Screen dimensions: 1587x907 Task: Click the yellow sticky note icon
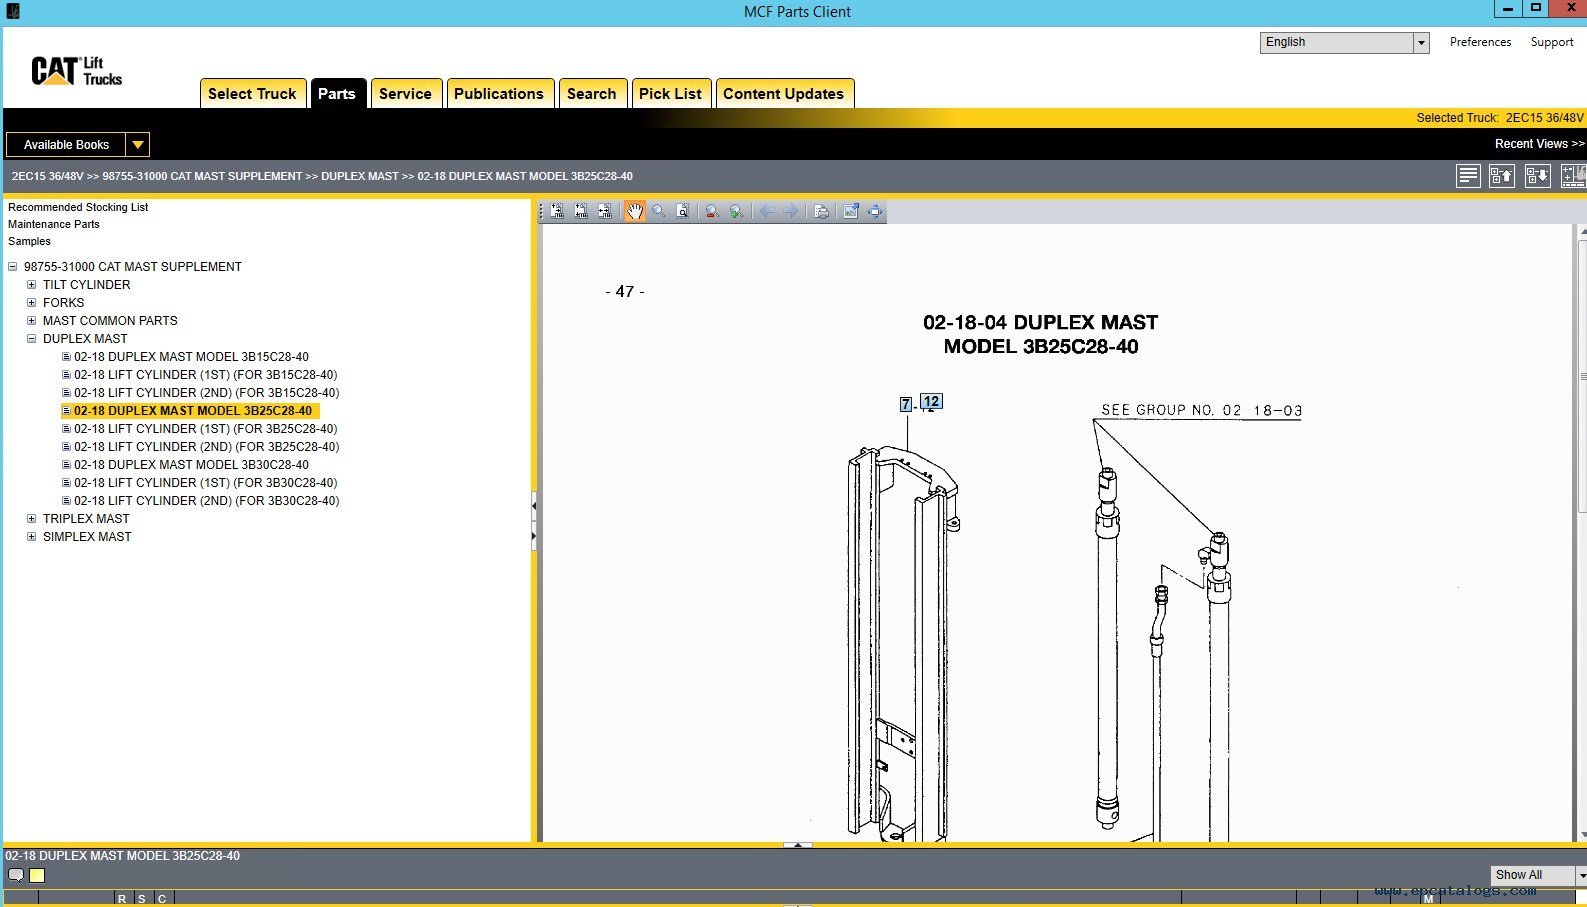pos(37,875)
